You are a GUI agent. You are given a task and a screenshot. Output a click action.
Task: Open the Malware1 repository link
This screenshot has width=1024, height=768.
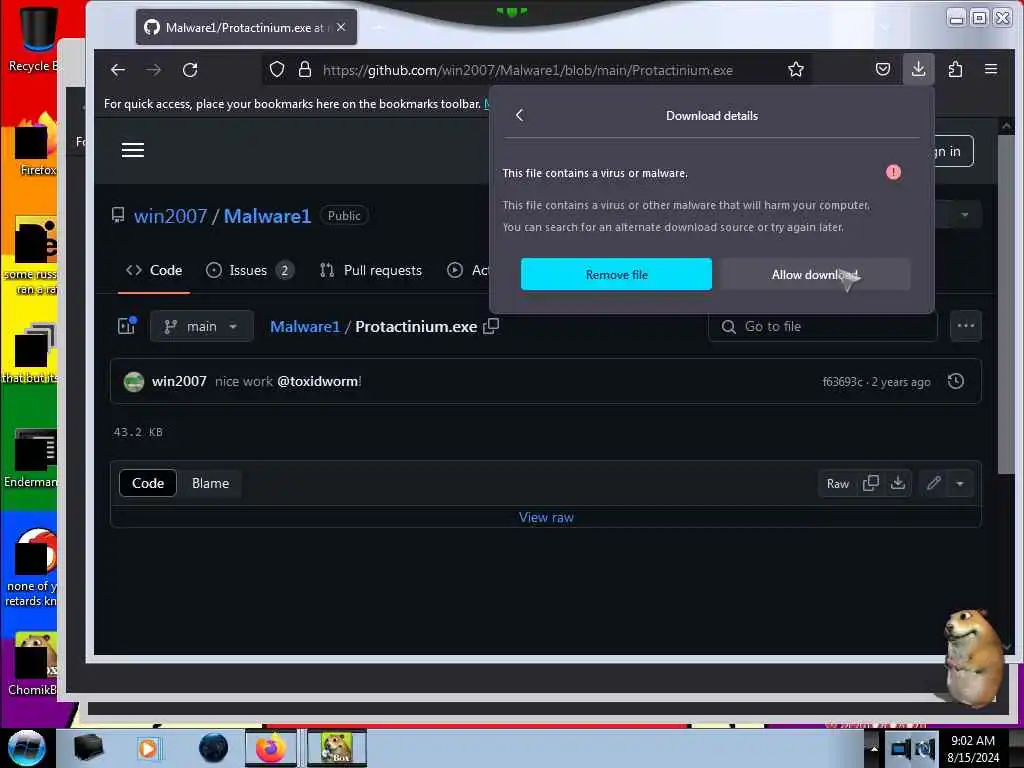click(x=267, y=216)
